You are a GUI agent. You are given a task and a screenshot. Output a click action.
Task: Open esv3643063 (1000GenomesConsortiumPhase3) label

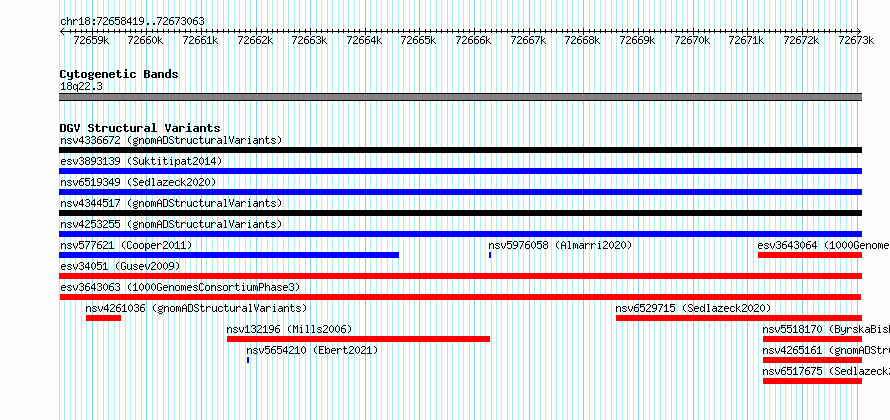[180, 287]
